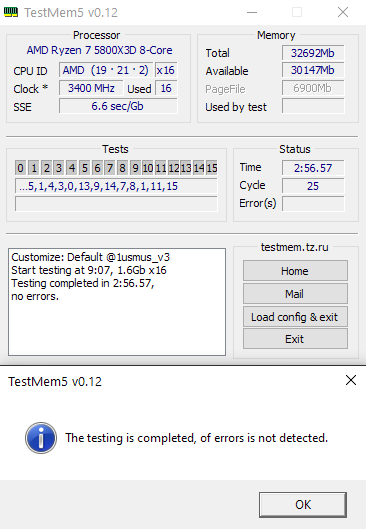The width and height of the screenshot is (366, 529).
Task: Select test box 11
Action: 161,168
